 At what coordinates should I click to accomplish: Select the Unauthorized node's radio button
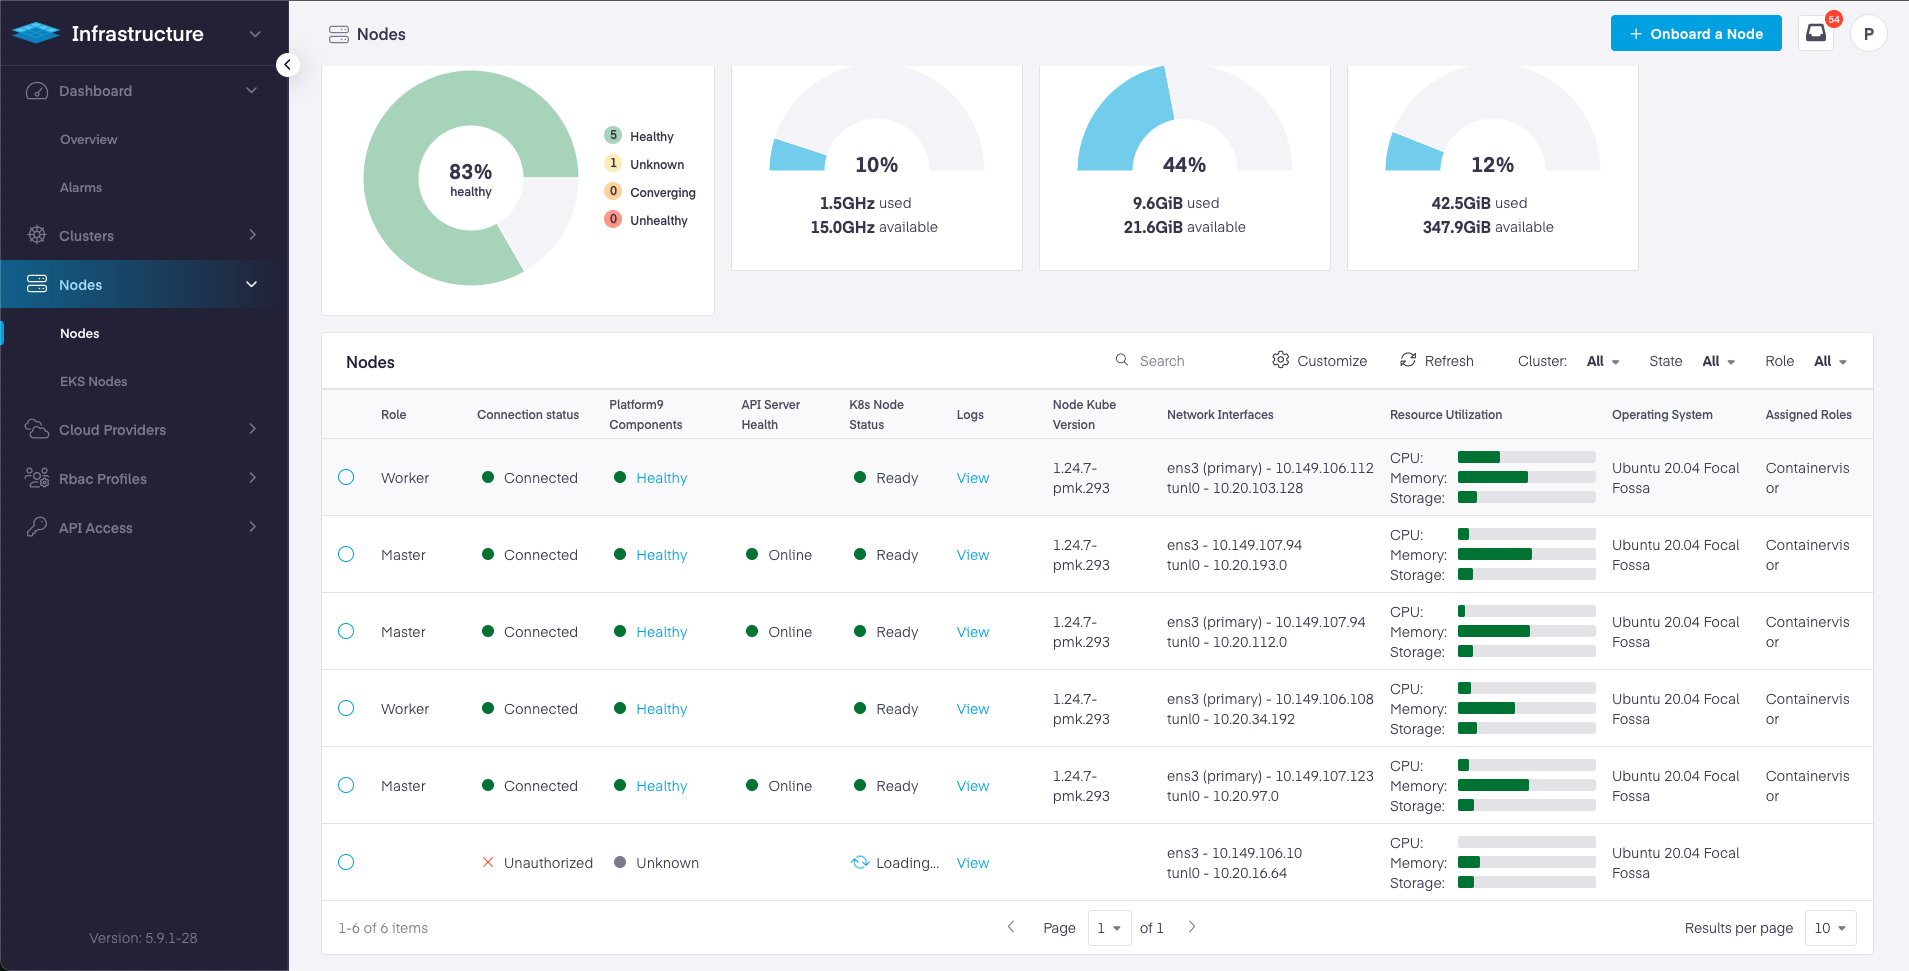click(346, 862)
